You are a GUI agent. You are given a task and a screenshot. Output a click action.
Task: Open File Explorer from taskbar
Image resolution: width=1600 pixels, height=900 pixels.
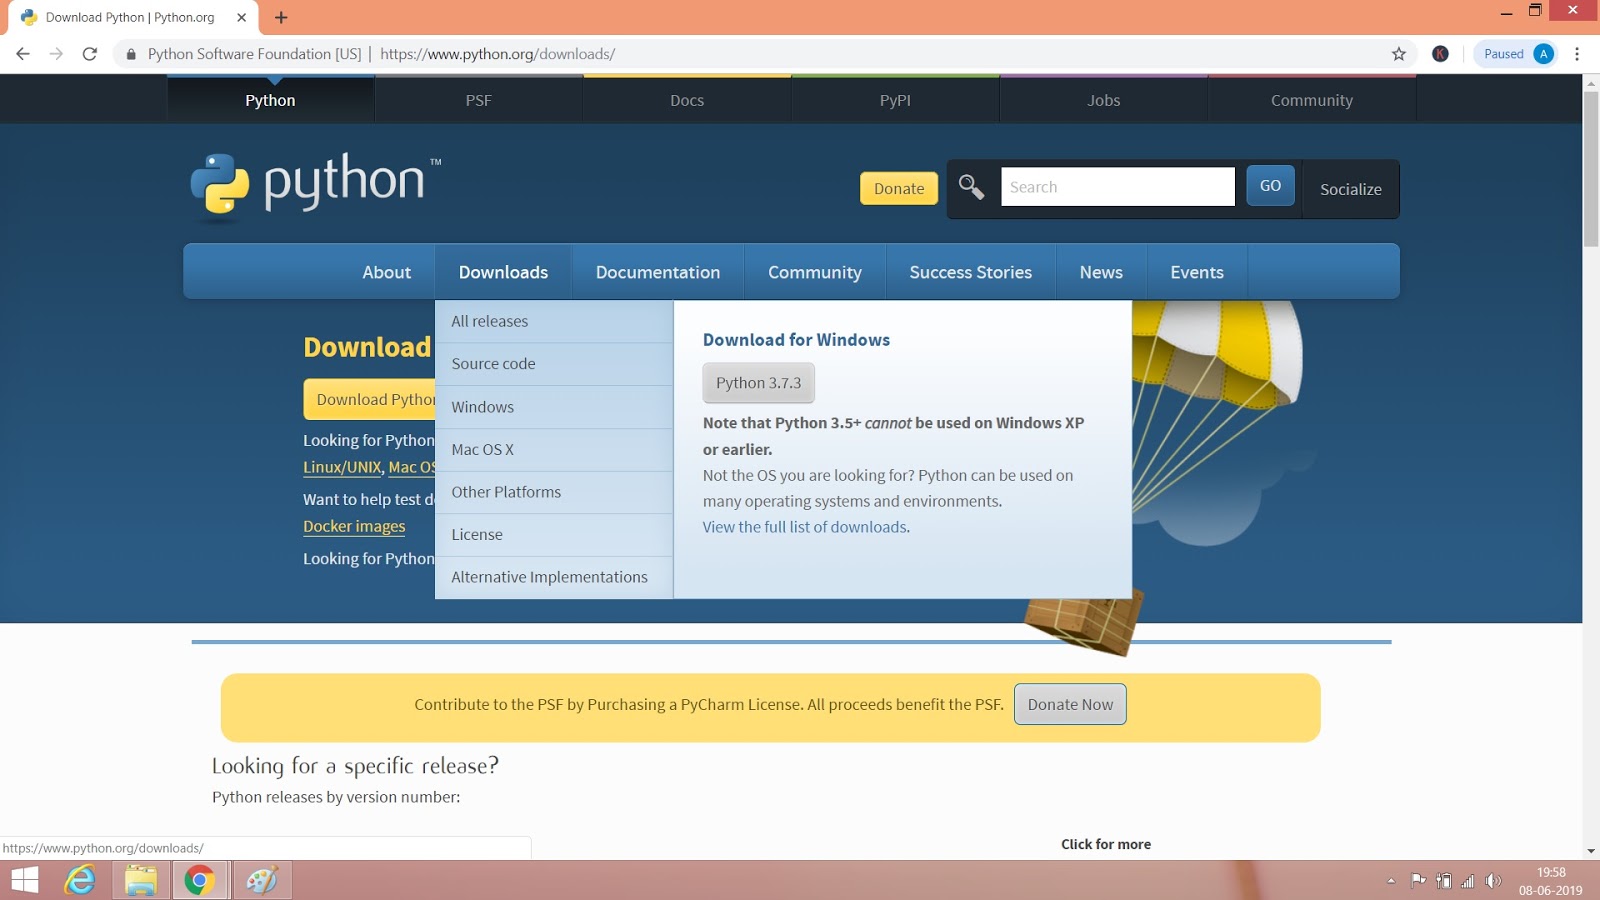tap(141, 880)
